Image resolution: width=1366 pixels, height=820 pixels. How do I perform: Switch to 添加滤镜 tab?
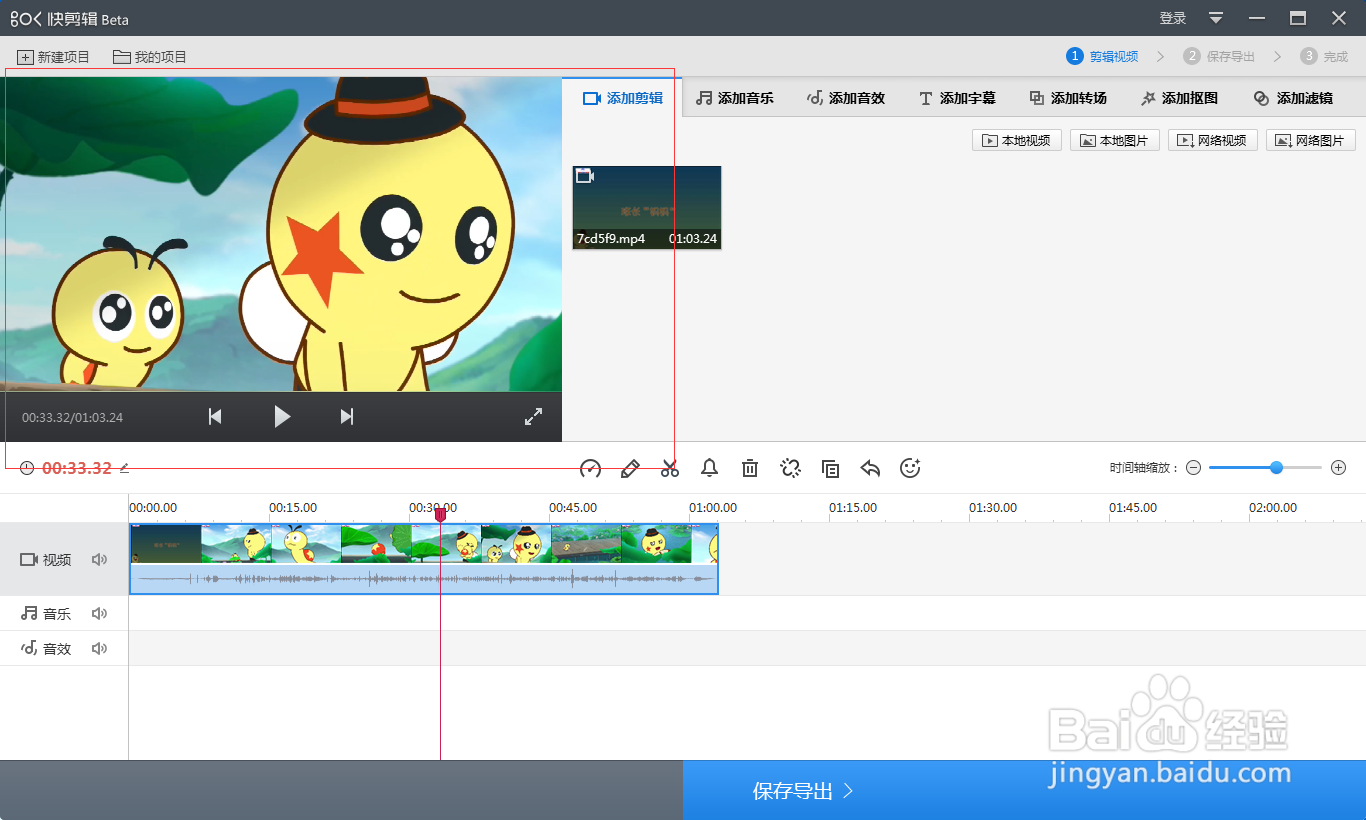pos(1293,98)
